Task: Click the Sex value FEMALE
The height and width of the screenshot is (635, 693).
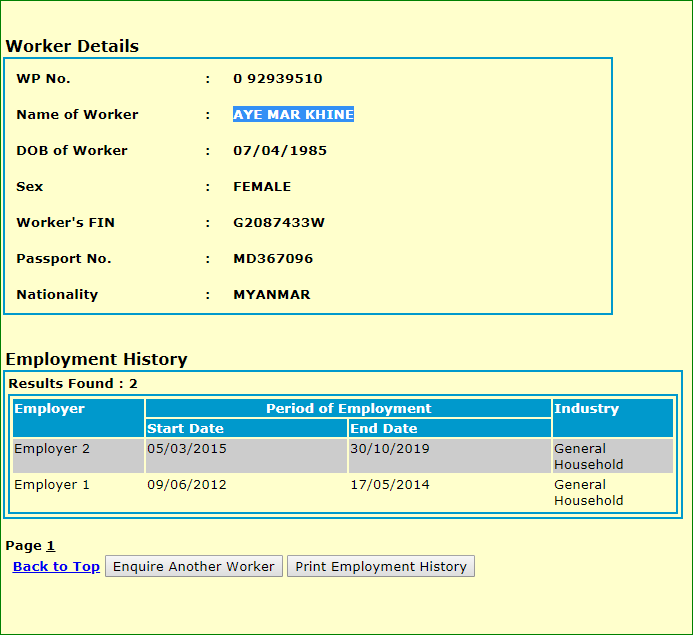Action: tap(262, 187)
